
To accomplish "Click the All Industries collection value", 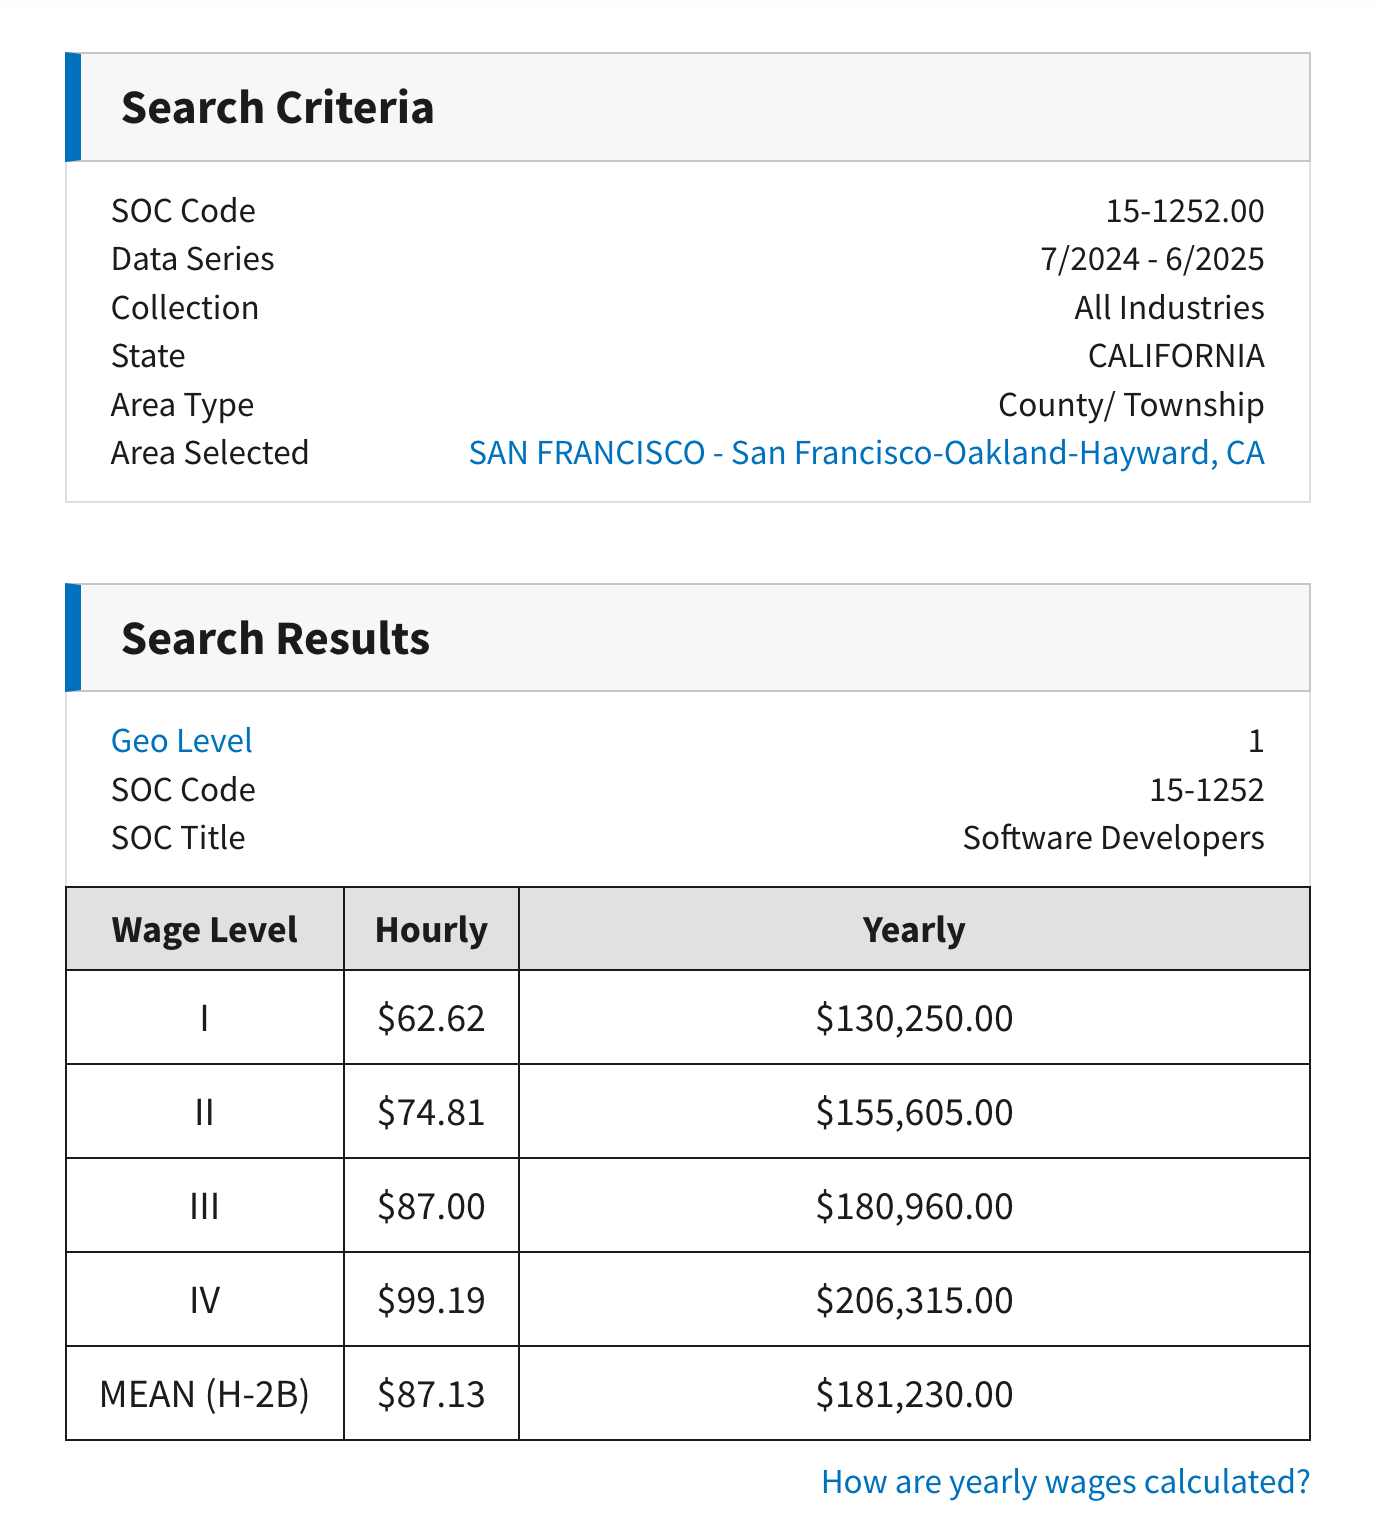I will pyautogui.click(x=1169, y=307).
